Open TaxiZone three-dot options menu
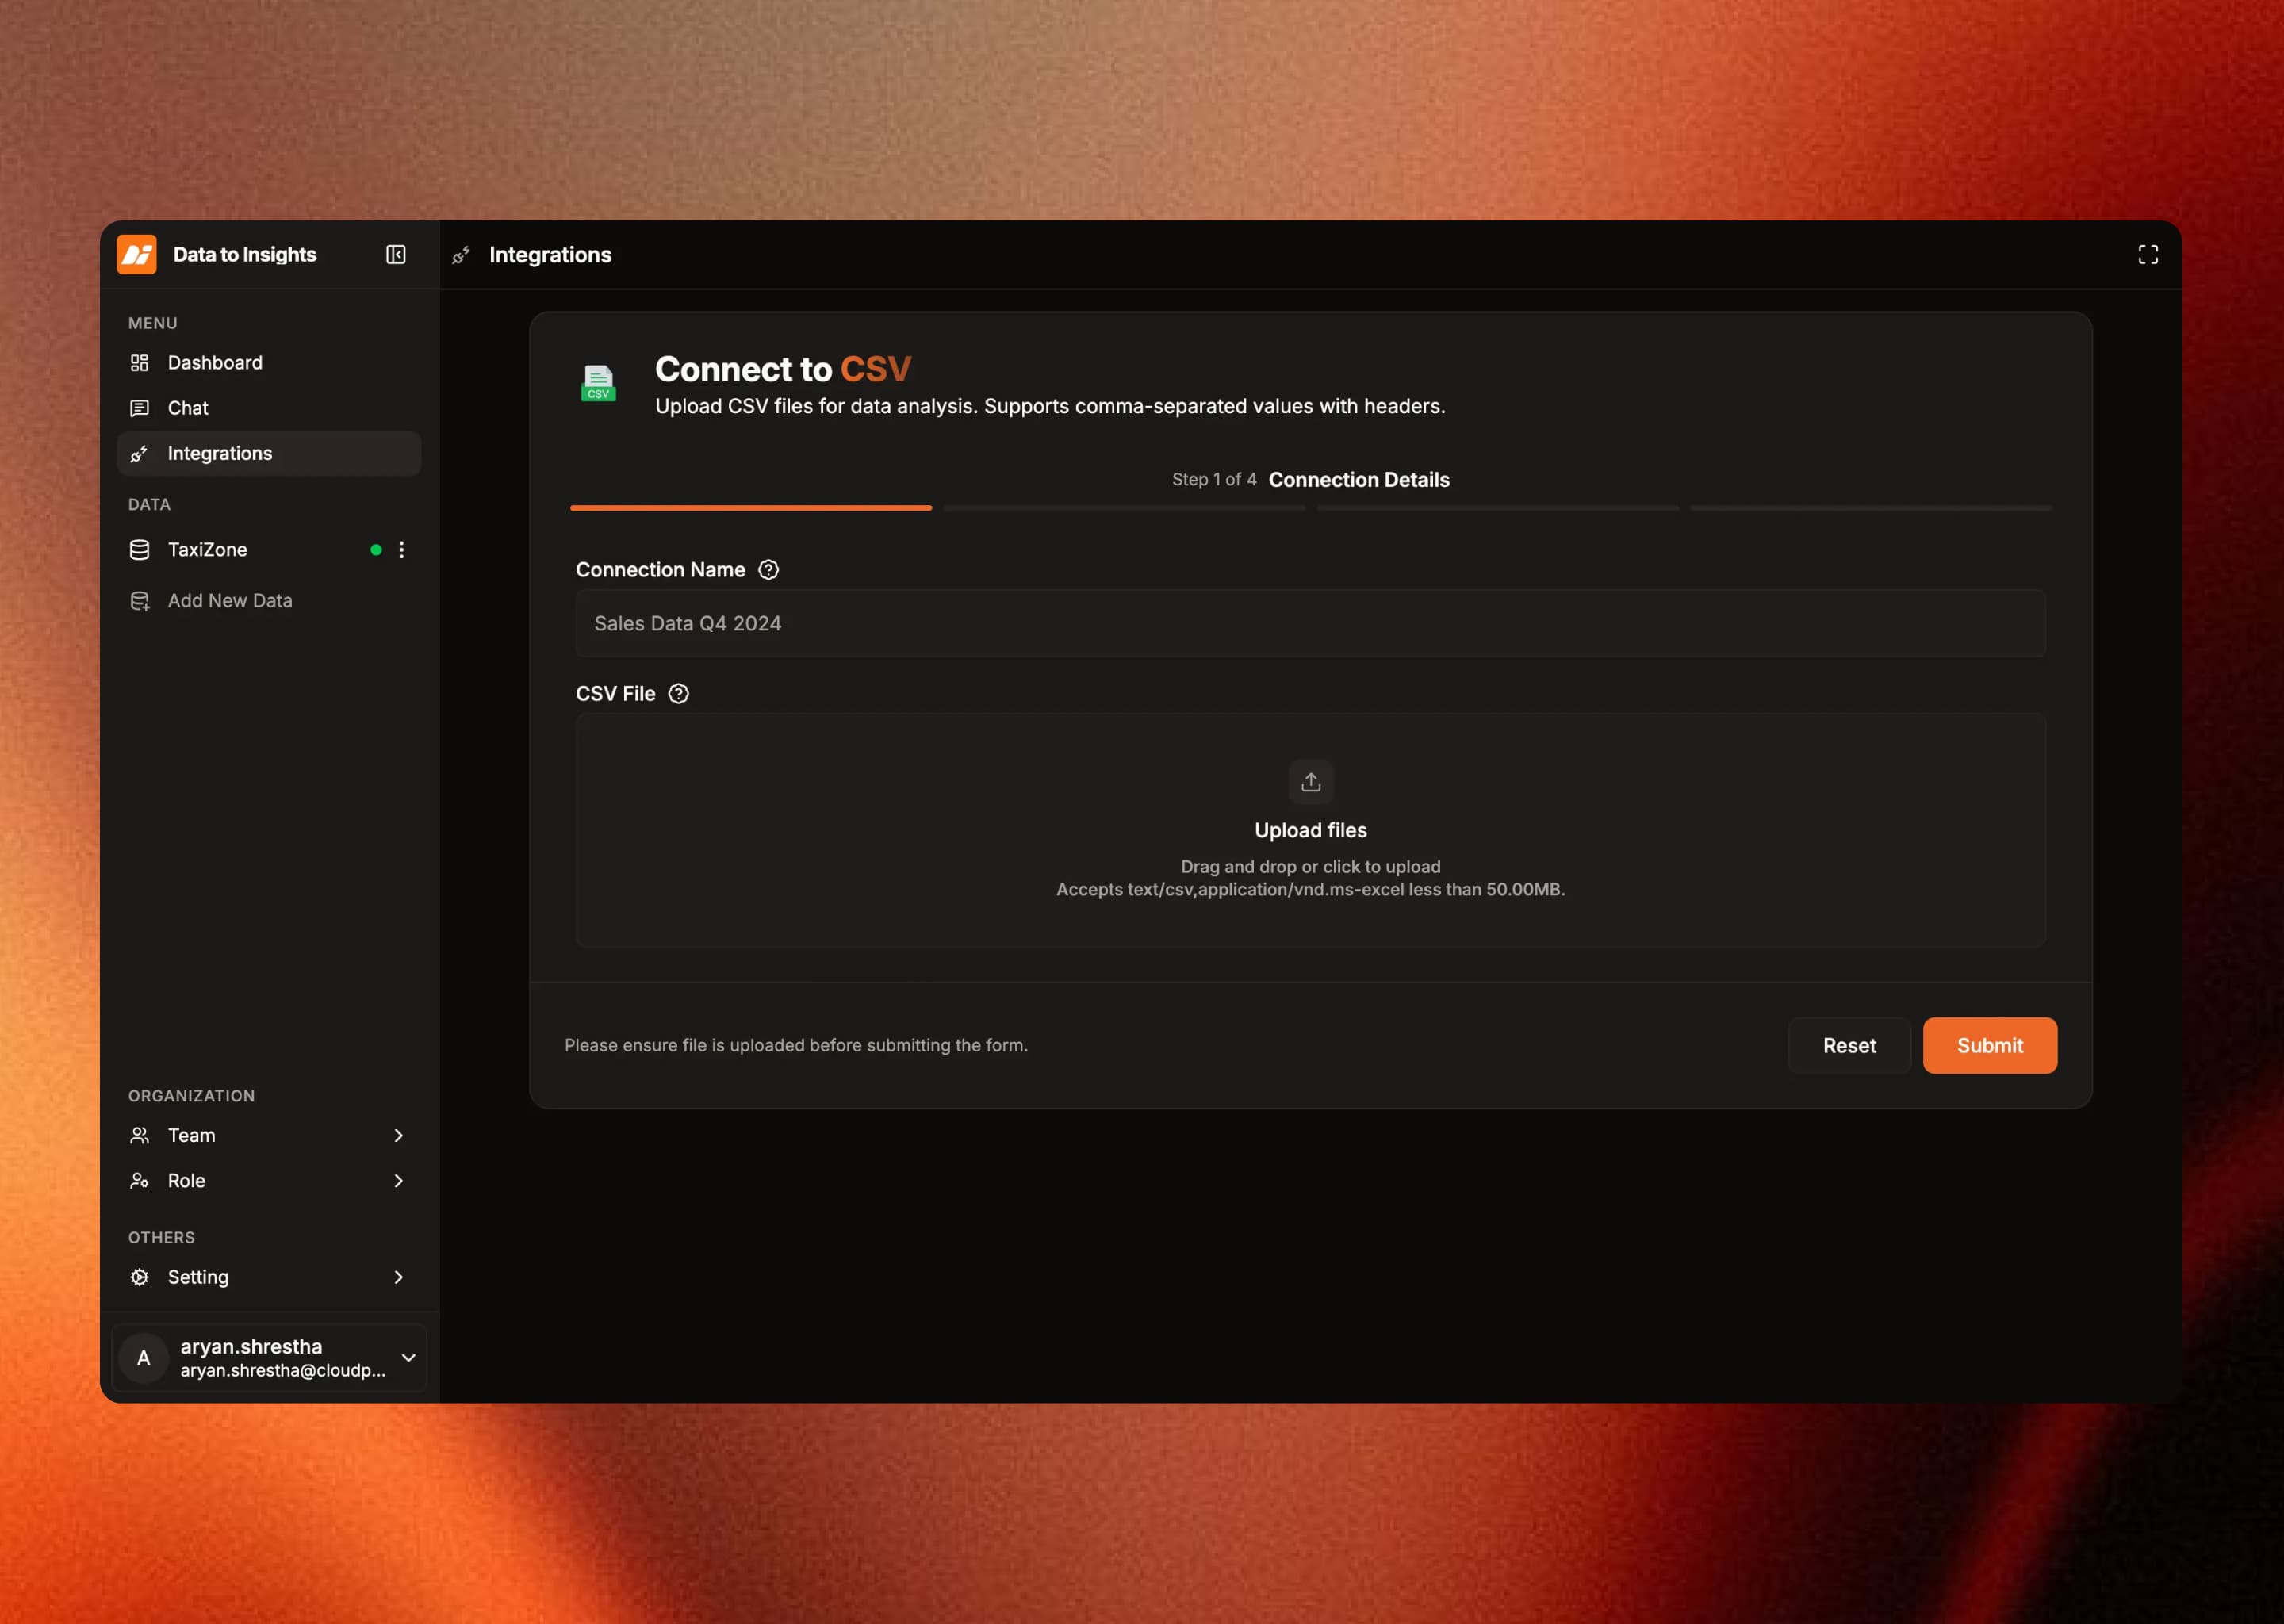This screenshot has width=2284, height=1624. [x=402, y=550]
